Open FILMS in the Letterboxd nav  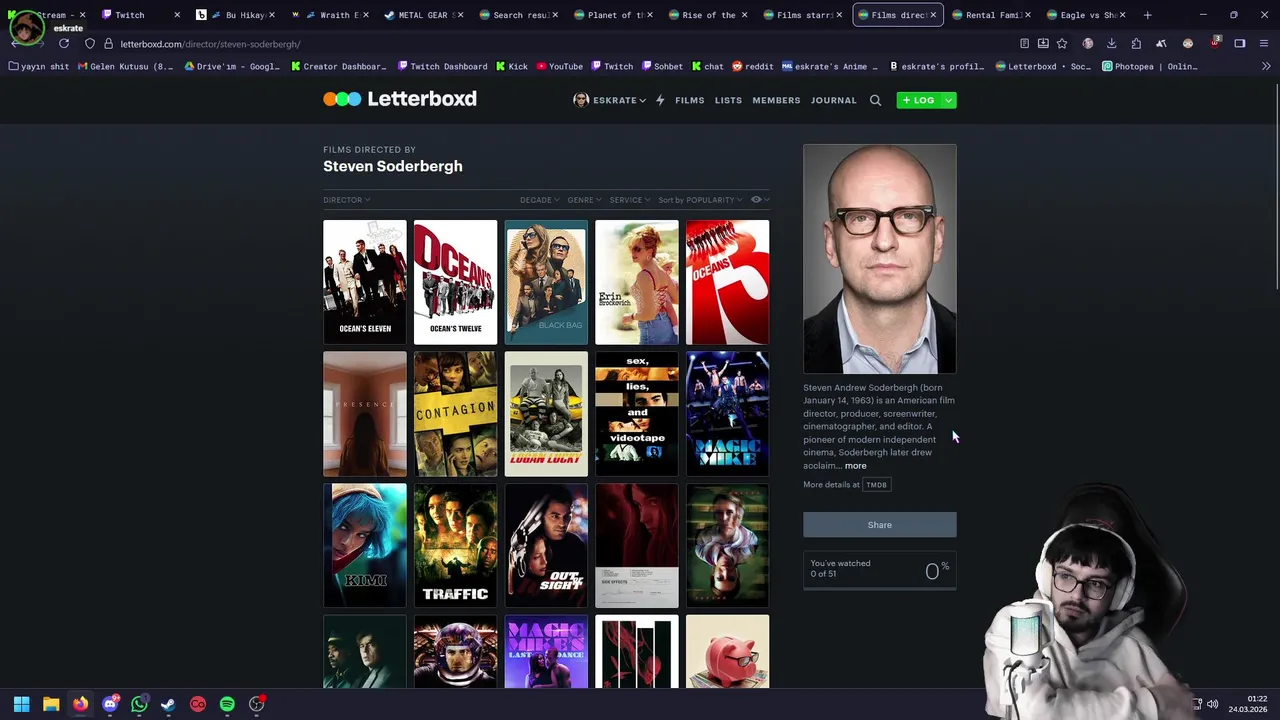[x=689, y=100]
